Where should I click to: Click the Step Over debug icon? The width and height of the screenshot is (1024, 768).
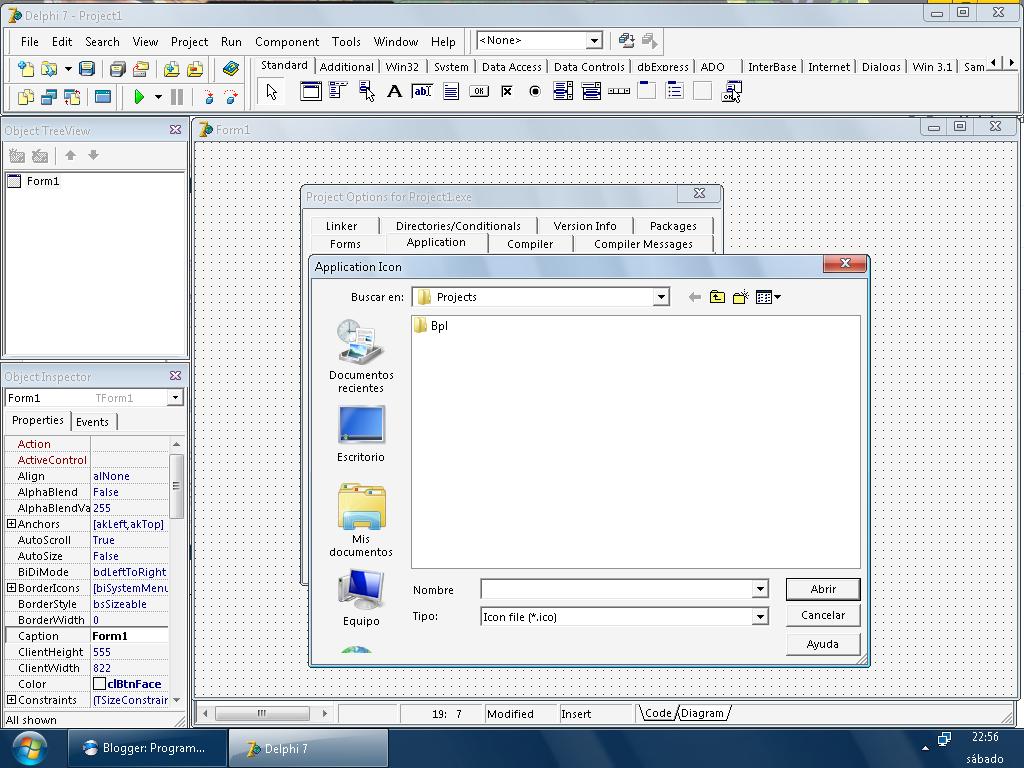tap(231, 97)
